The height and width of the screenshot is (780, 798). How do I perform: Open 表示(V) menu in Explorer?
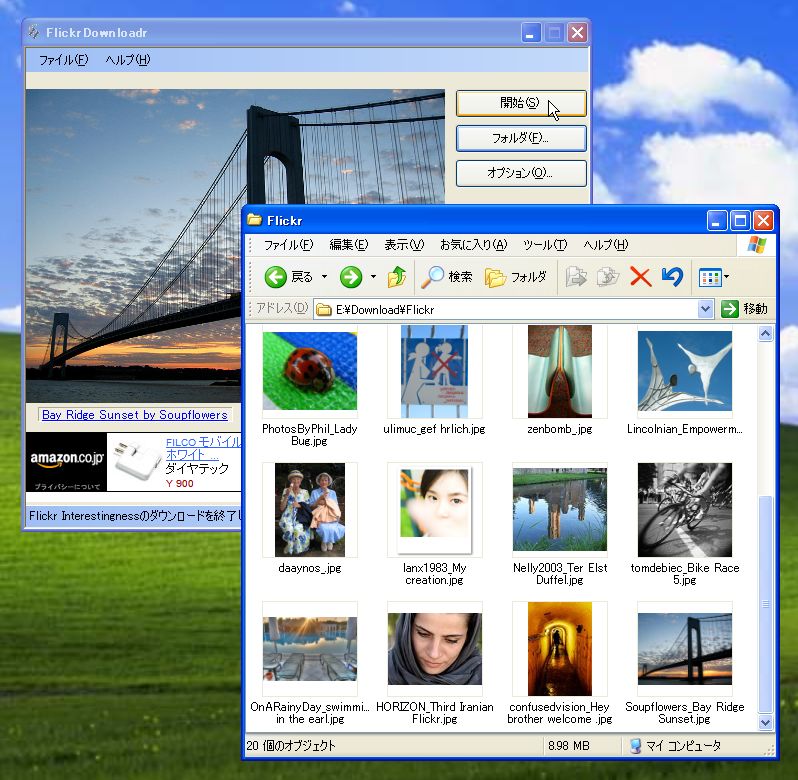(404, 245)
